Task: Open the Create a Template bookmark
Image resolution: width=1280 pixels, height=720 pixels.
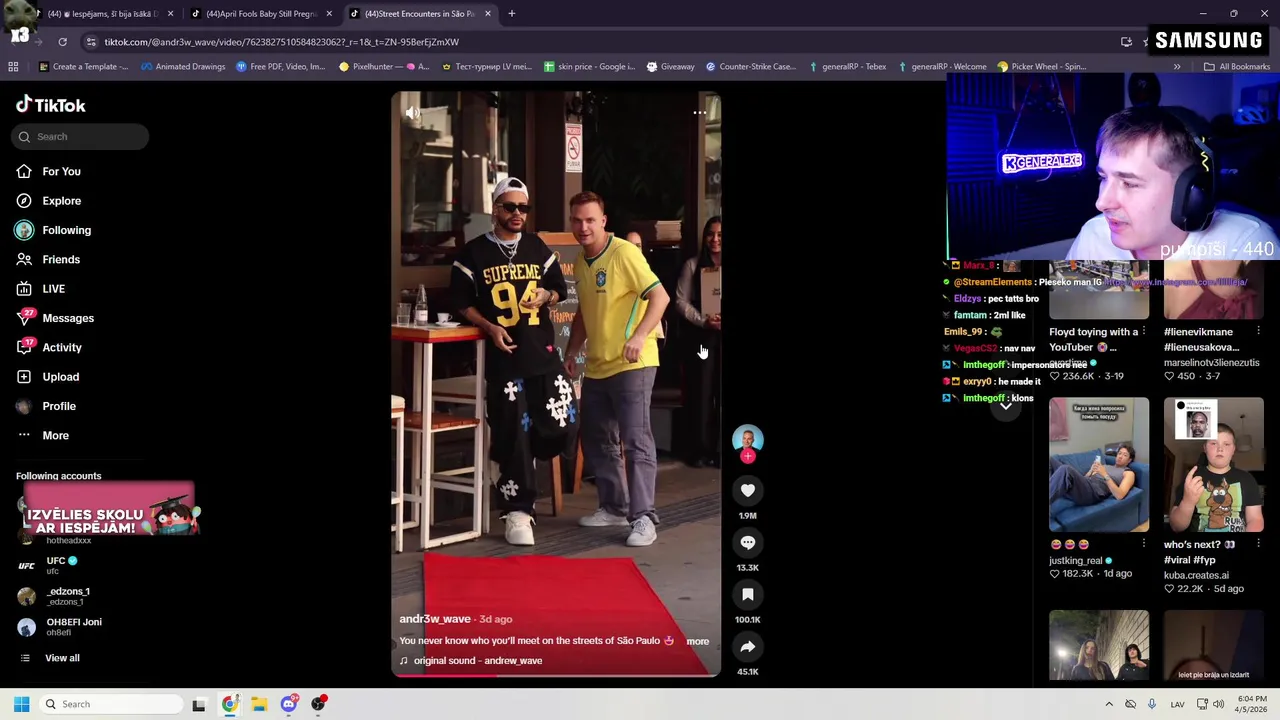Action: [x=83, y=67]
